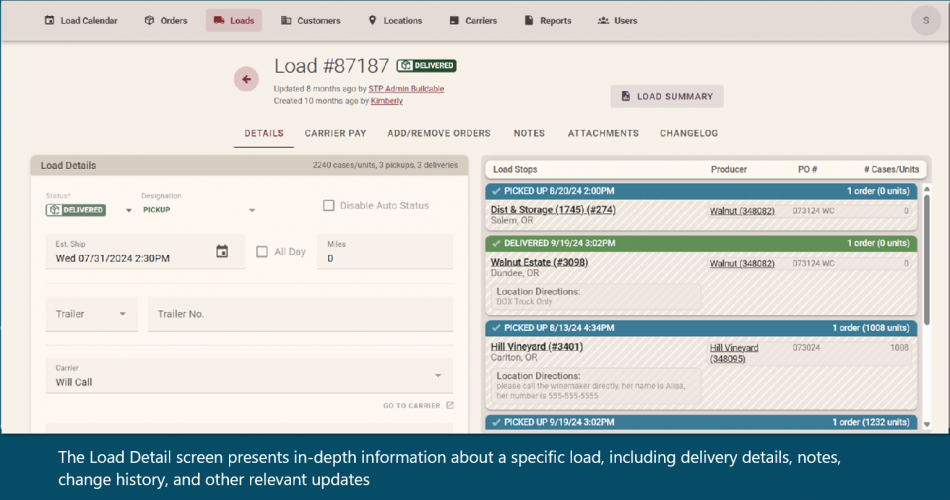950x500 pixels.
Task: Open Dist & Storage (1745) (#274) stop
Action: point(553,210)
